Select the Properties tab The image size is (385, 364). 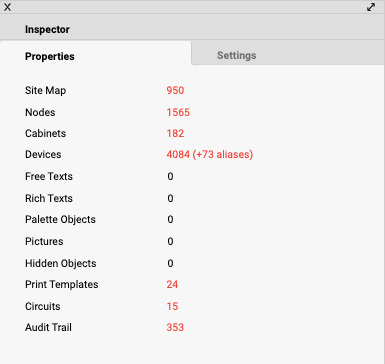pos(50,56)
